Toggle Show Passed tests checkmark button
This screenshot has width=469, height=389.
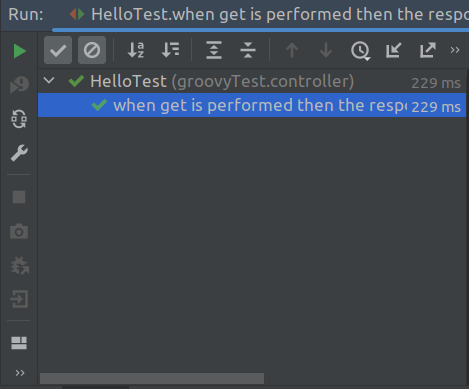click(x=58, y=50)
